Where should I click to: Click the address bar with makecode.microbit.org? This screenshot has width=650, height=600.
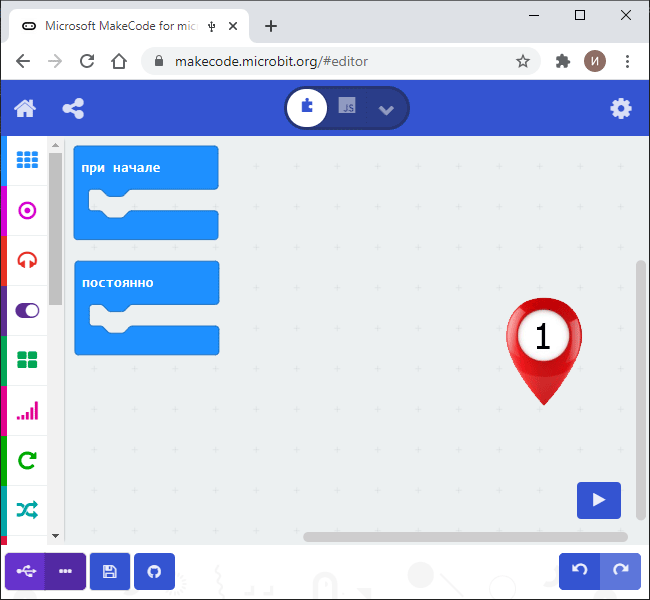(271, 61)
